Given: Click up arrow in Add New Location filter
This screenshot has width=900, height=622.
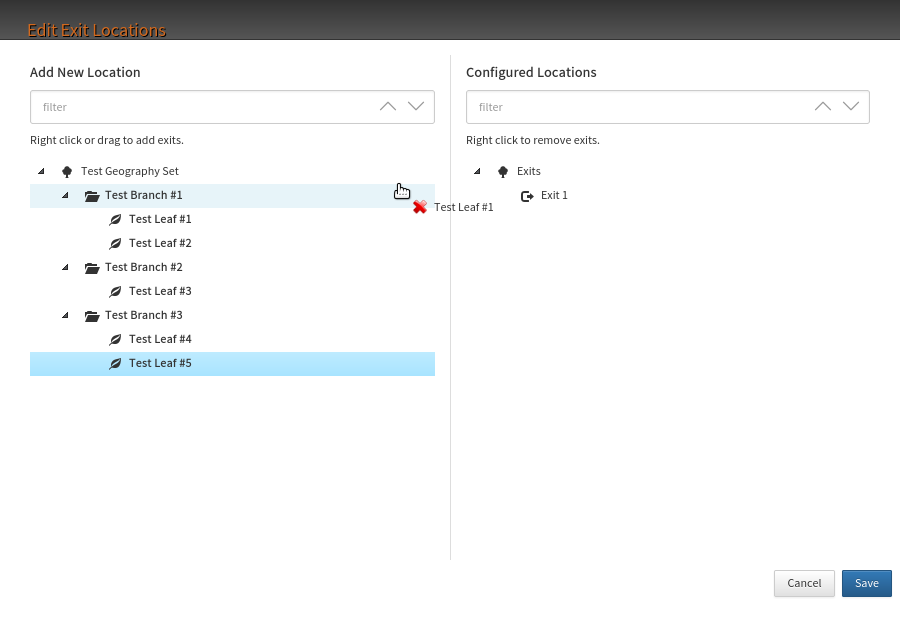Looking at the screenshot, I should tap(388, 107).
